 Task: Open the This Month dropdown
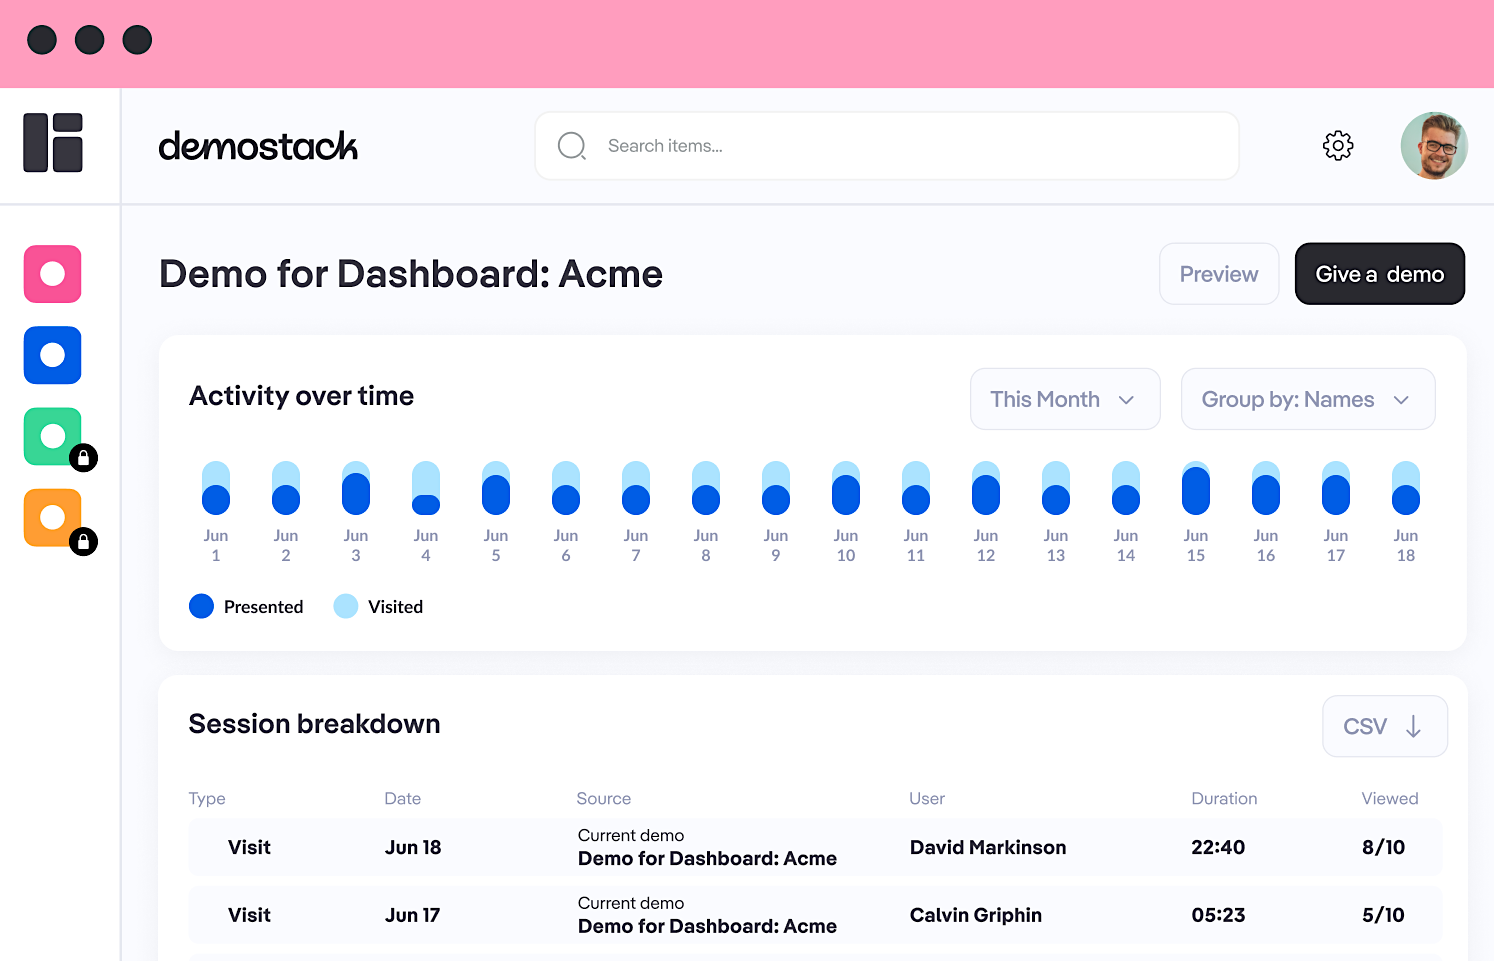(1065, 399)
